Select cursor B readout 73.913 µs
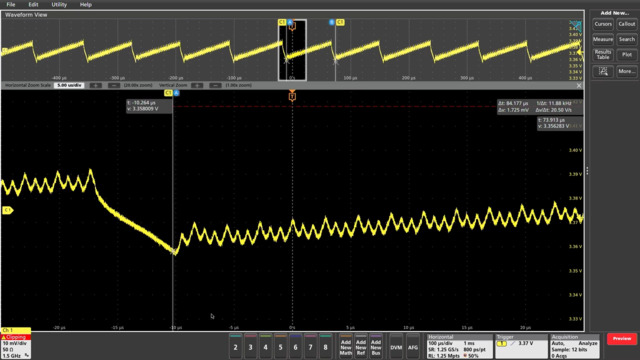This screenshot has width=640, height=360. [x=560, y=123]
